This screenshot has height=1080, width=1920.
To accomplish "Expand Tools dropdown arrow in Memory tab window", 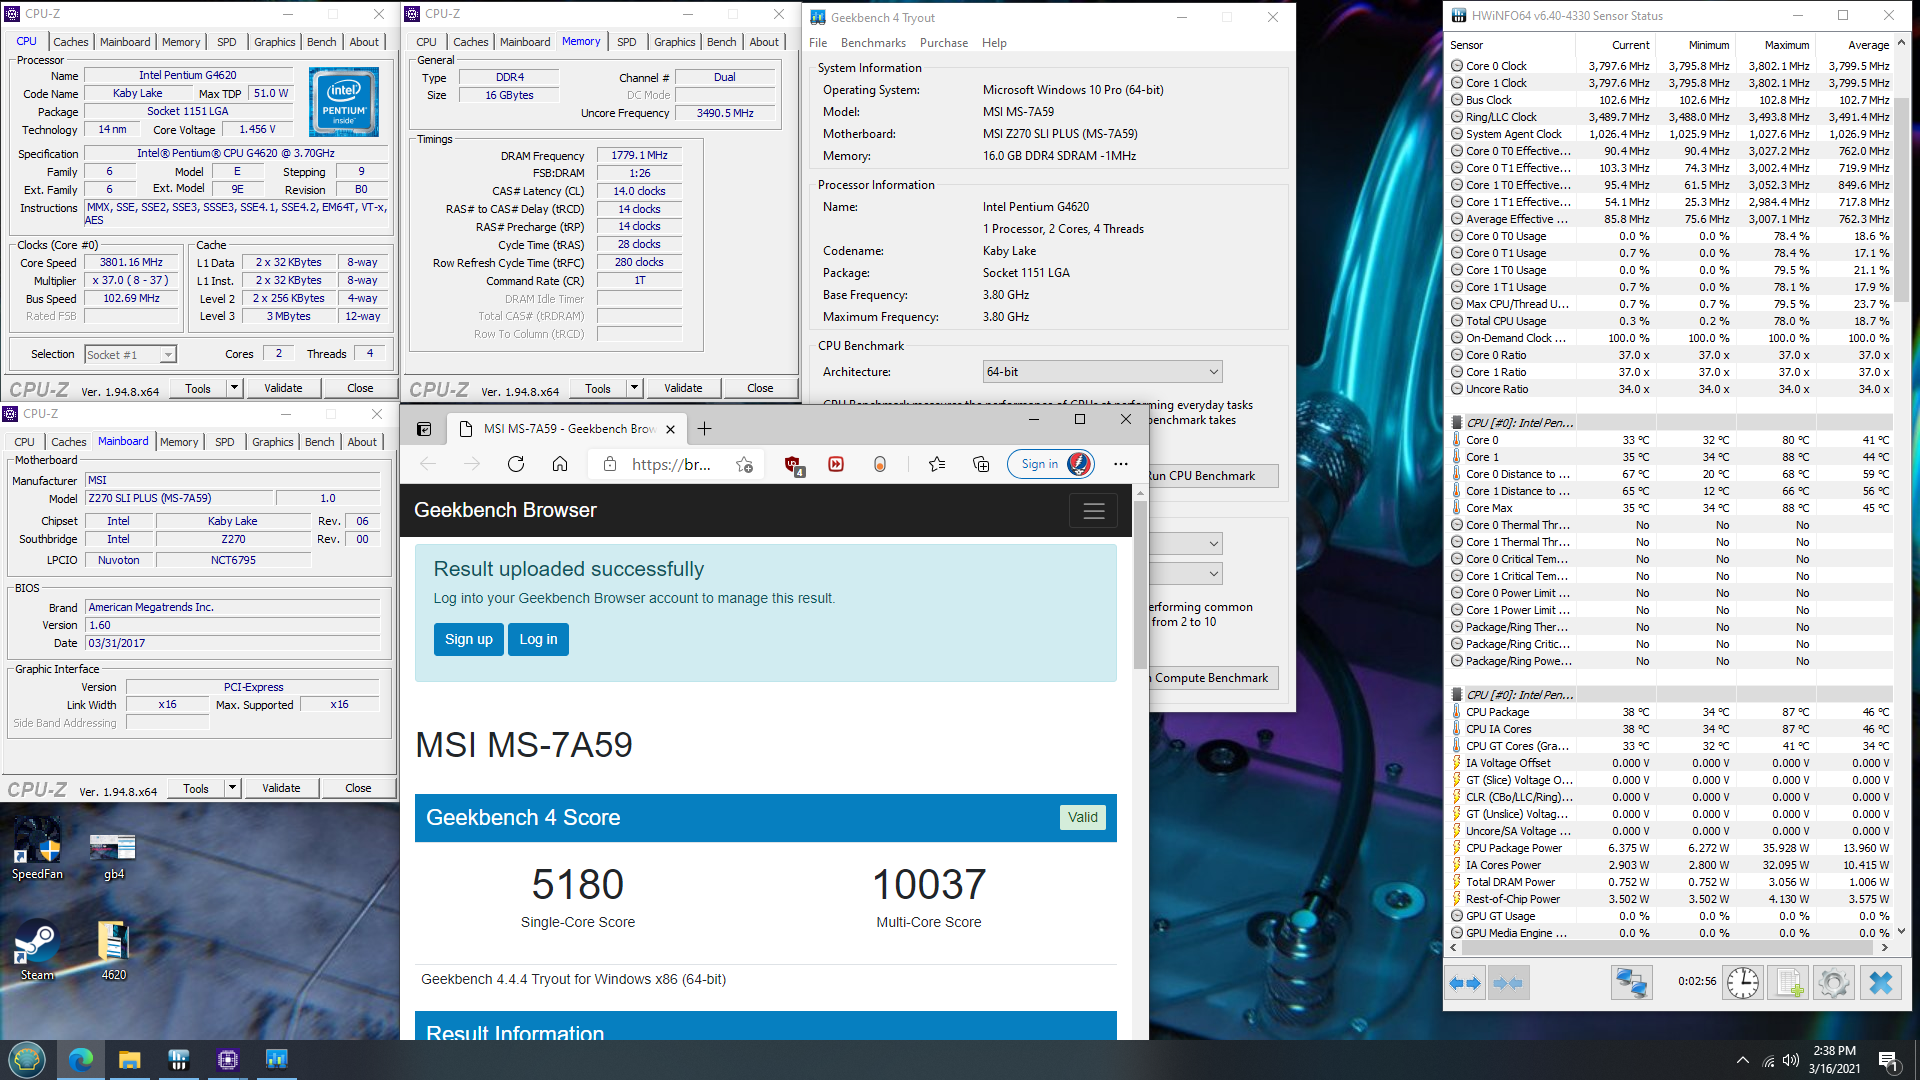I will (634, 388).
